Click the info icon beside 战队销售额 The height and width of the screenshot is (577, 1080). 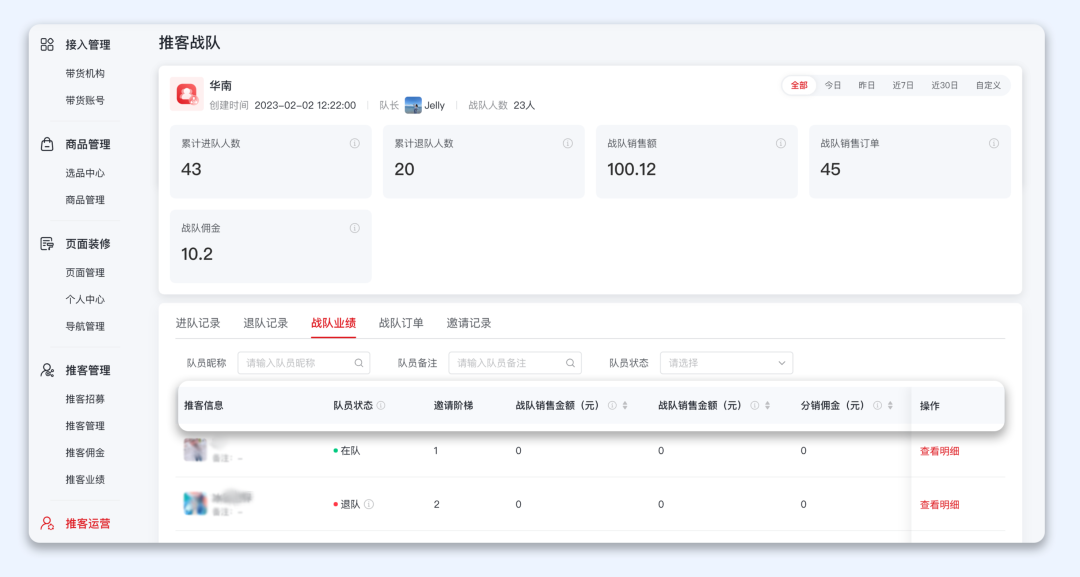click(x=782, y=141)
